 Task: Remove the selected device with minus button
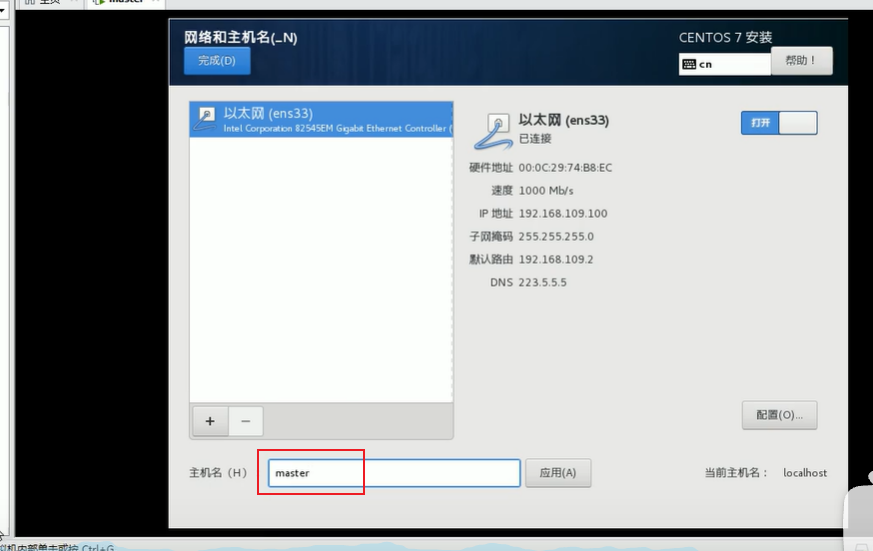click(246, 421)
